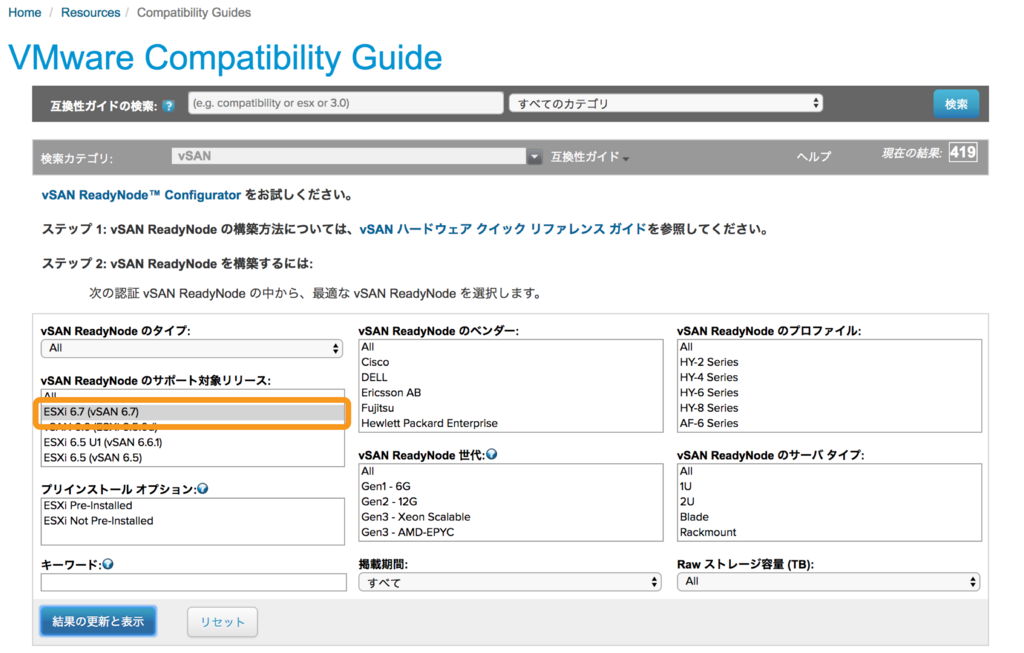Click the search help question mark icon
The width and height of the screenshot is (1024, 653).
coord(168,106)
